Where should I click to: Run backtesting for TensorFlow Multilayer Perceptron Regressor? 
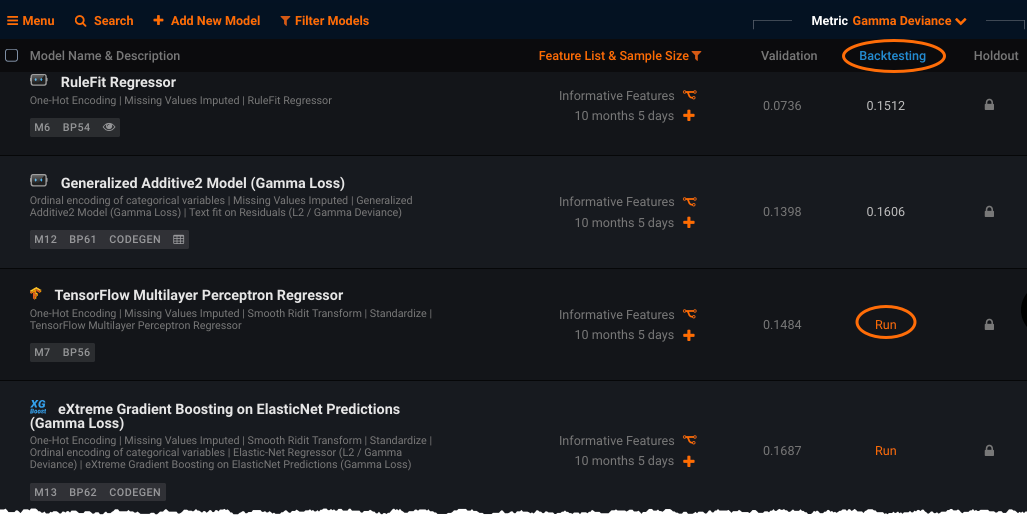coord(886,325)
